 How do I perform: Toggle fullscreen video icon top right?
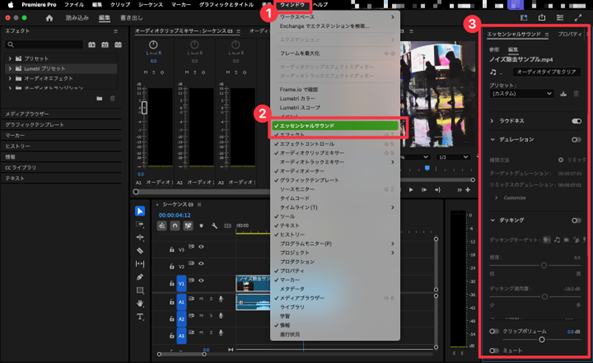coord(578,18)
